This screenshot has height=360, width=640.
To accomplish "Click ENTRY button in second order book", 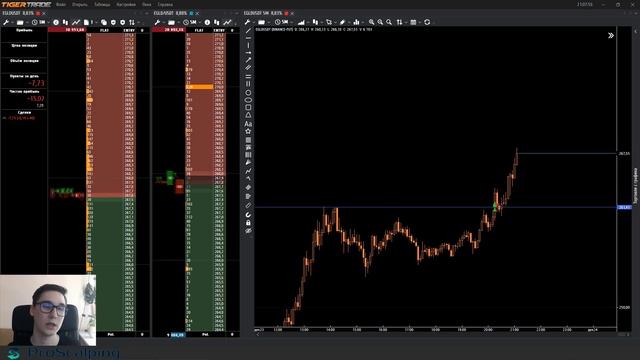I will (219, 30).
